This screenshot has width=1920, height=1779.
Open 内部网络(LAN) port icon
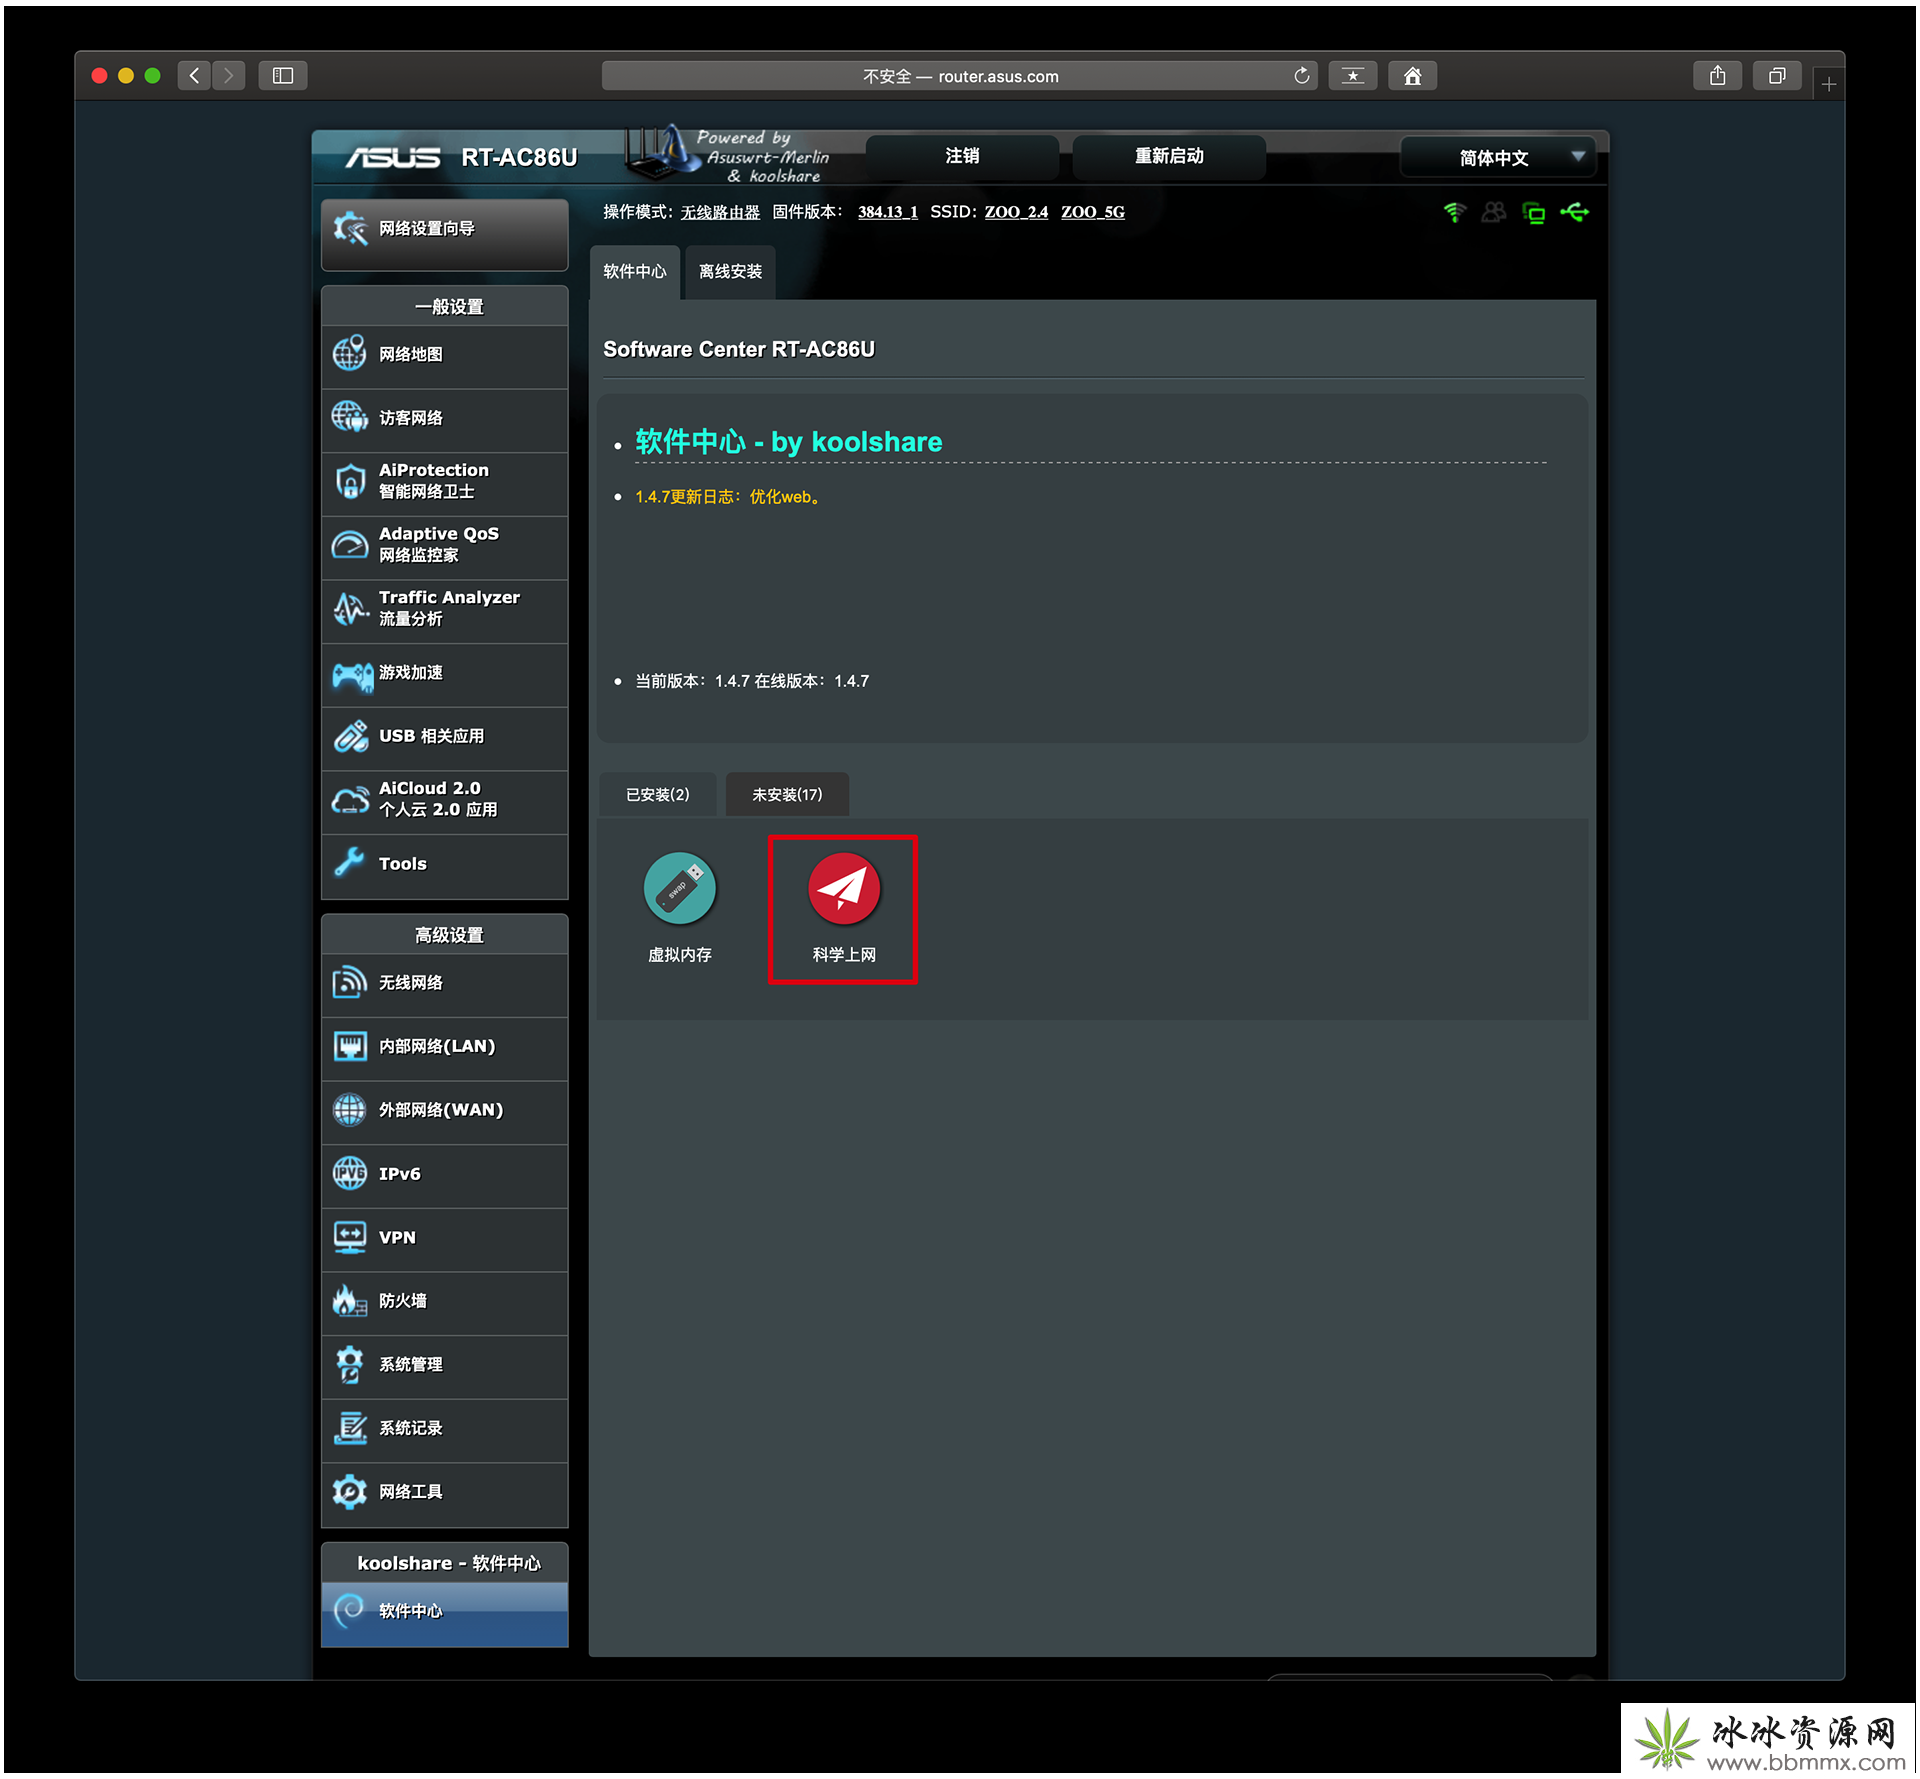tap(350, 1046)
